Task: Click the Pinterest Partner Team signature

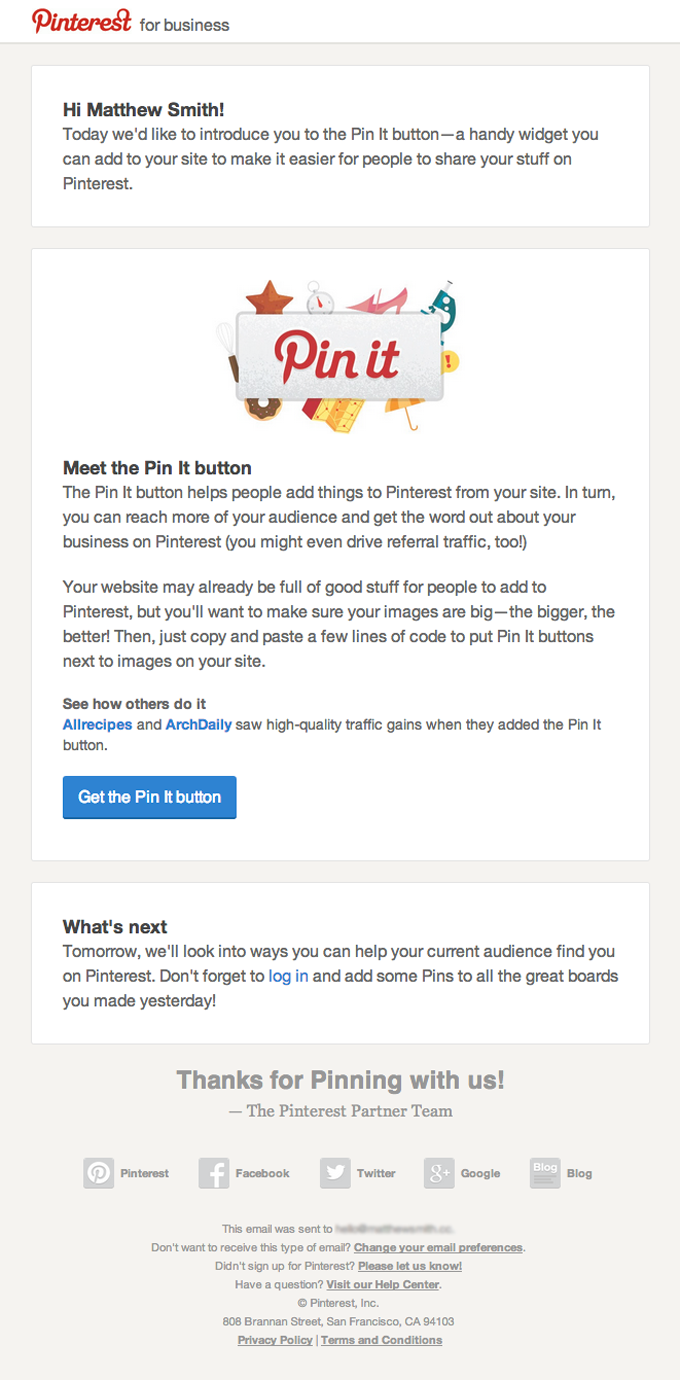Action: (340, 1110)
